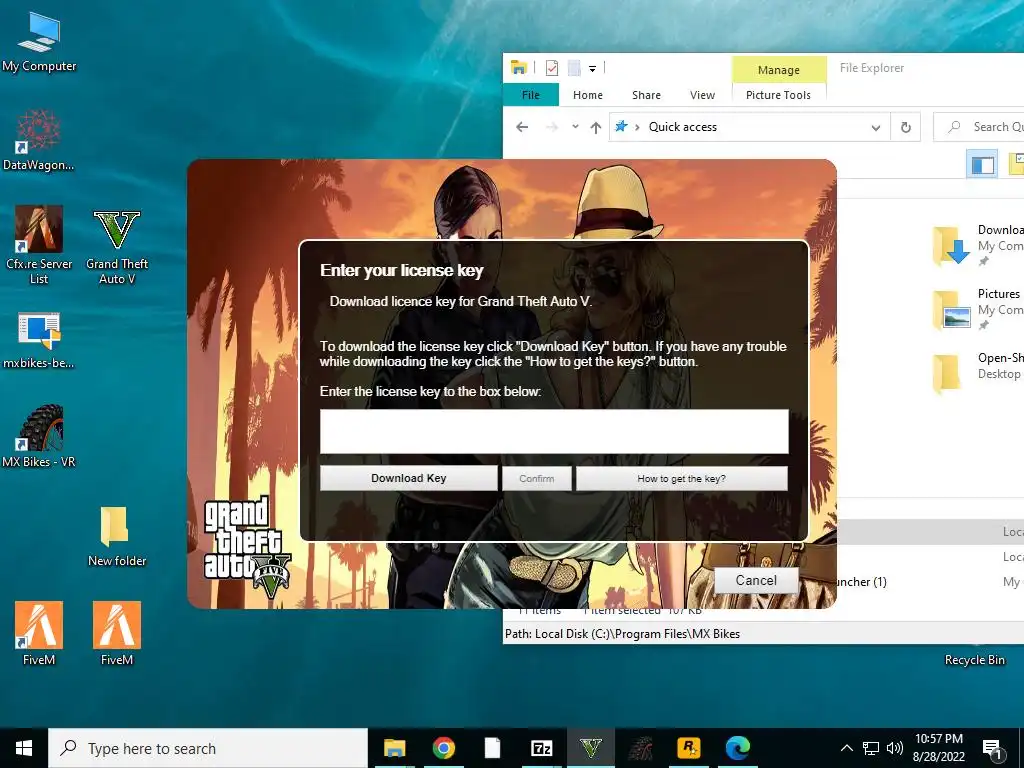Click How to get the key? button

coord(682,478)
